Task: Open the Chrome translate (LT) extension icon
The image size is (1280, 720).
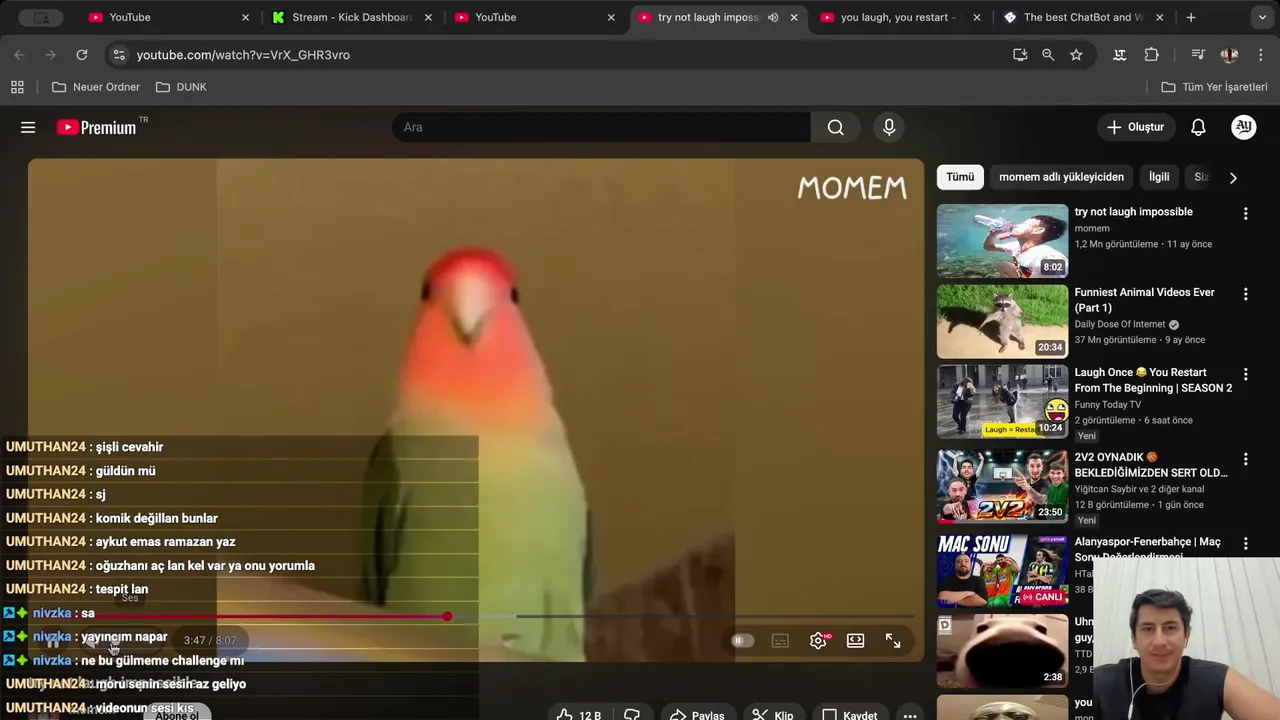Action: point(1120,55)
